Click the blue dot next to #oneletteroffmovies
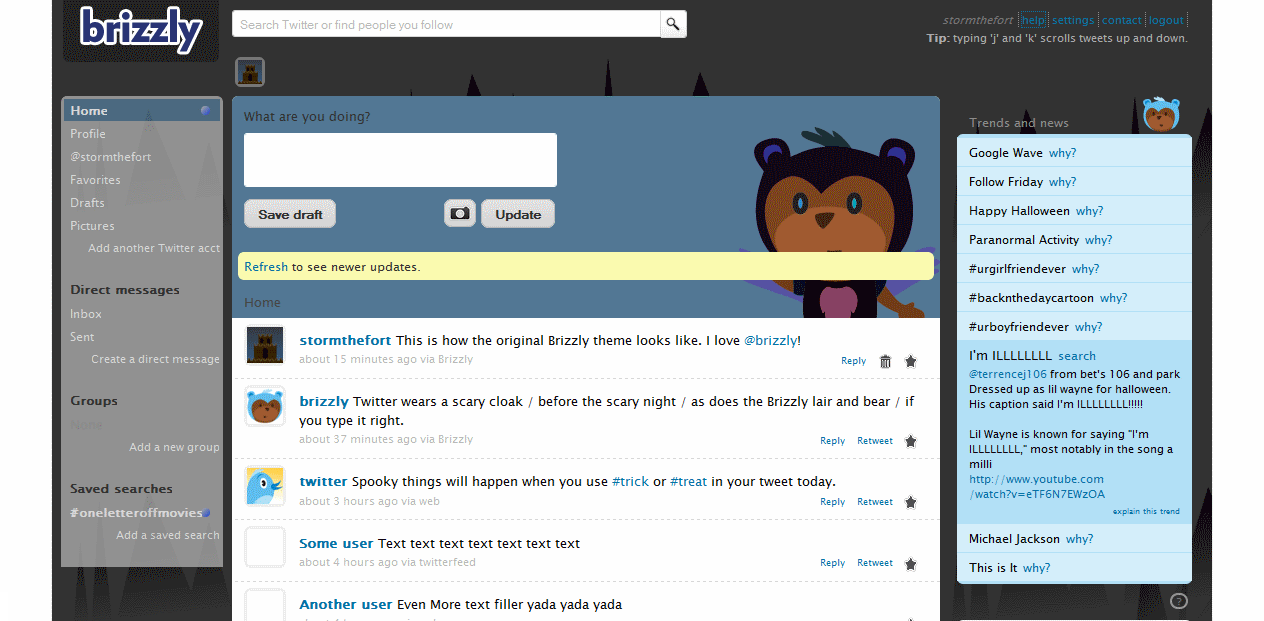Viewport: 1264px width, 621px height. [x=207, y=513]
